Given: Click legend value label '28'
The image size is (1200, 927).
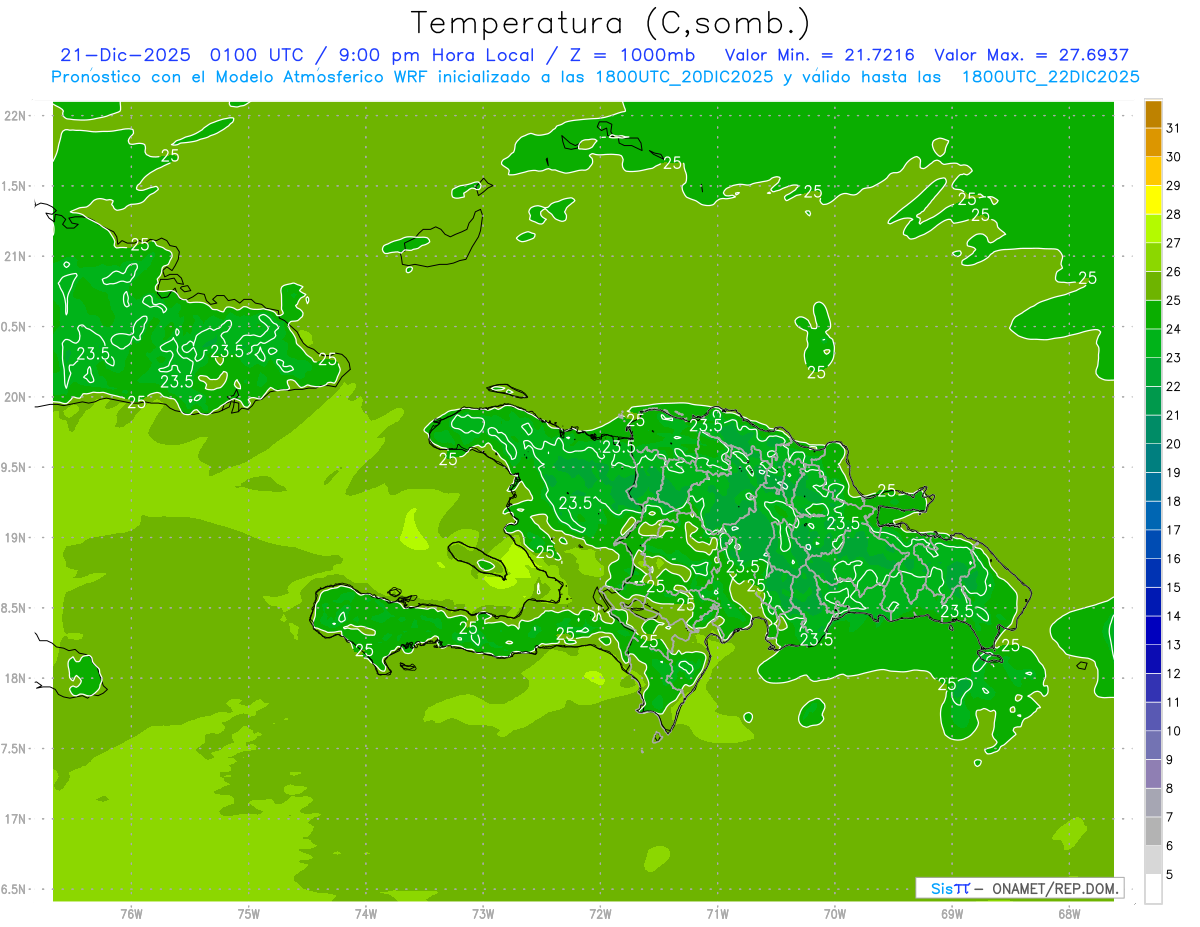Looking at the screenshot, I should 1174,215.
